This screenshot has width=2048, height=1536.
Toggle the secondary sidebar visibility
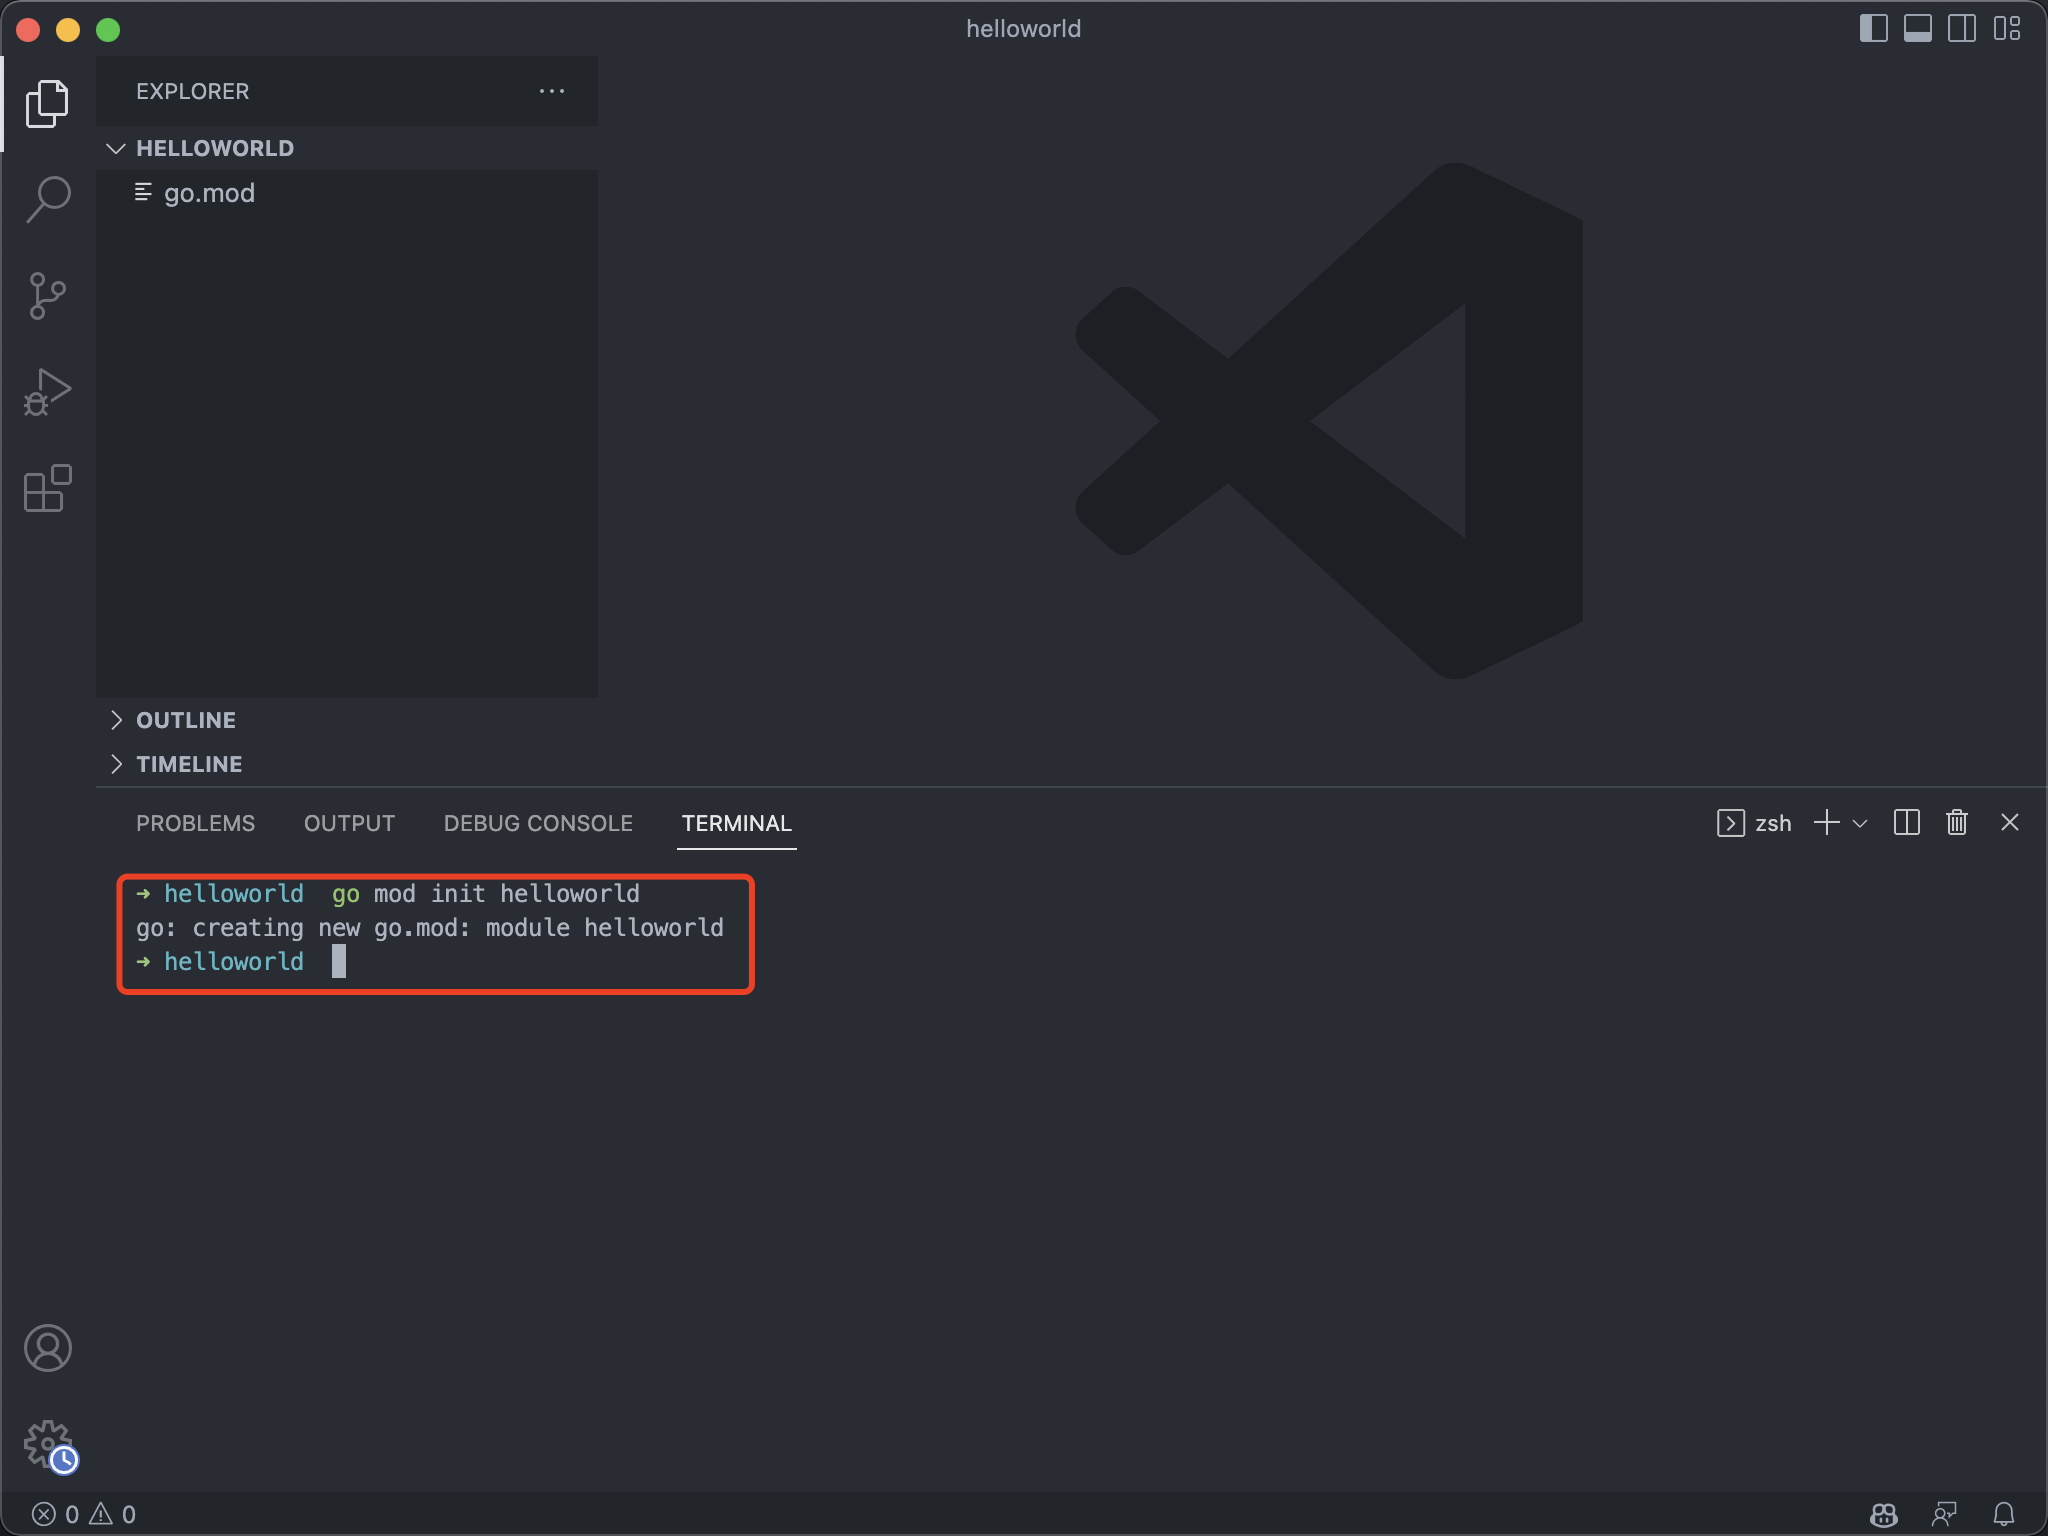coord(1963,28)
